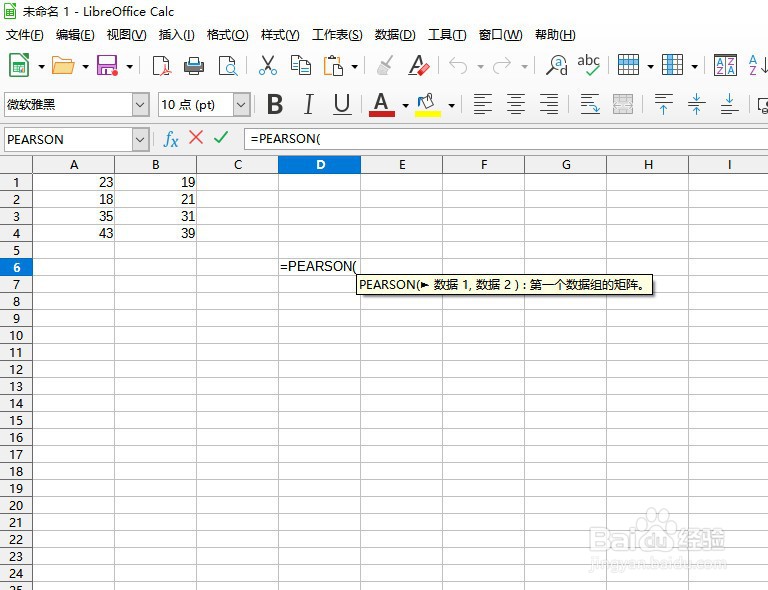Screen dimensions: 768x590
Task: Save the document with the Save icon
Action: (107, 65)
